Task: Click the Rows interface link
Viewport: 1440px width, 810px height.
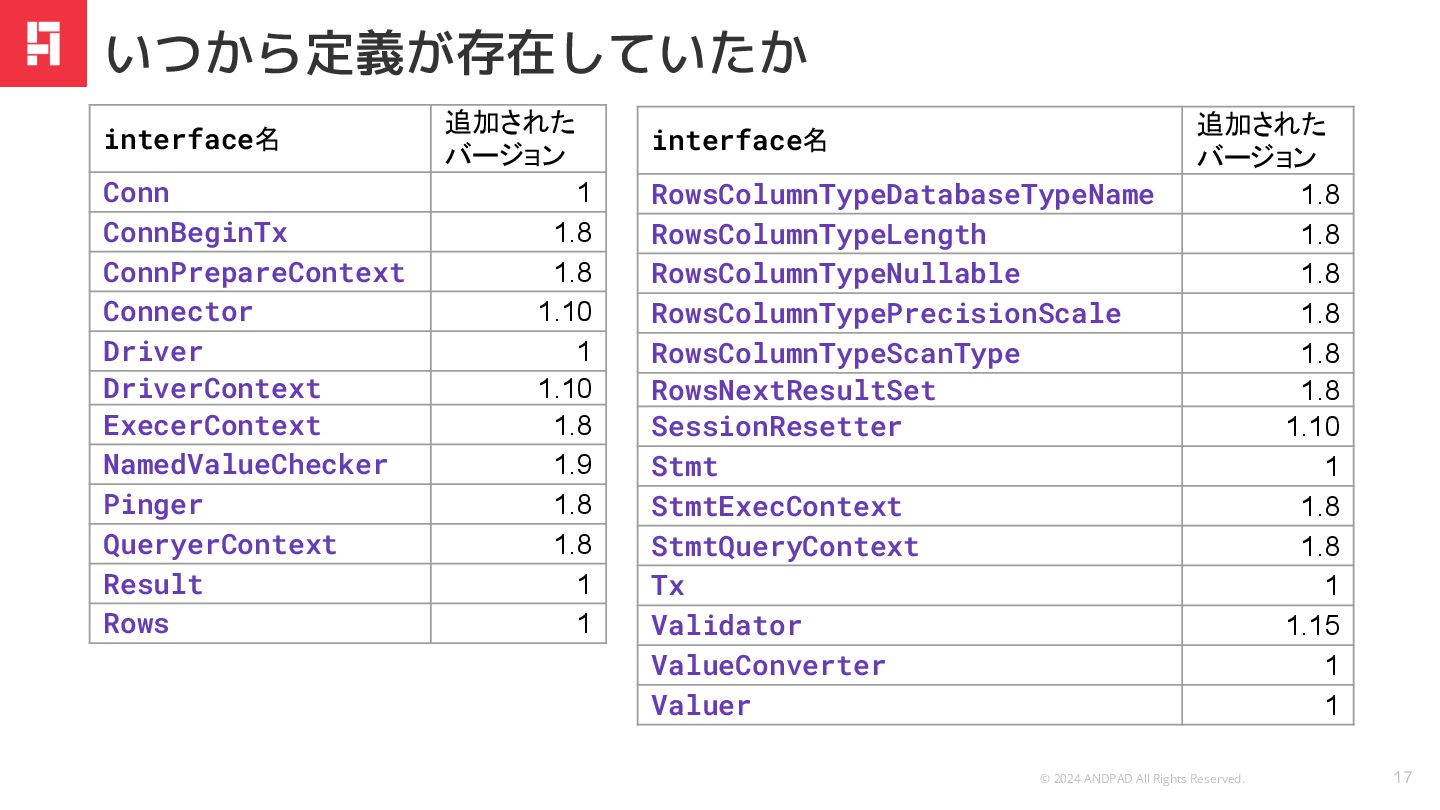Action: (x=136, y=624)
